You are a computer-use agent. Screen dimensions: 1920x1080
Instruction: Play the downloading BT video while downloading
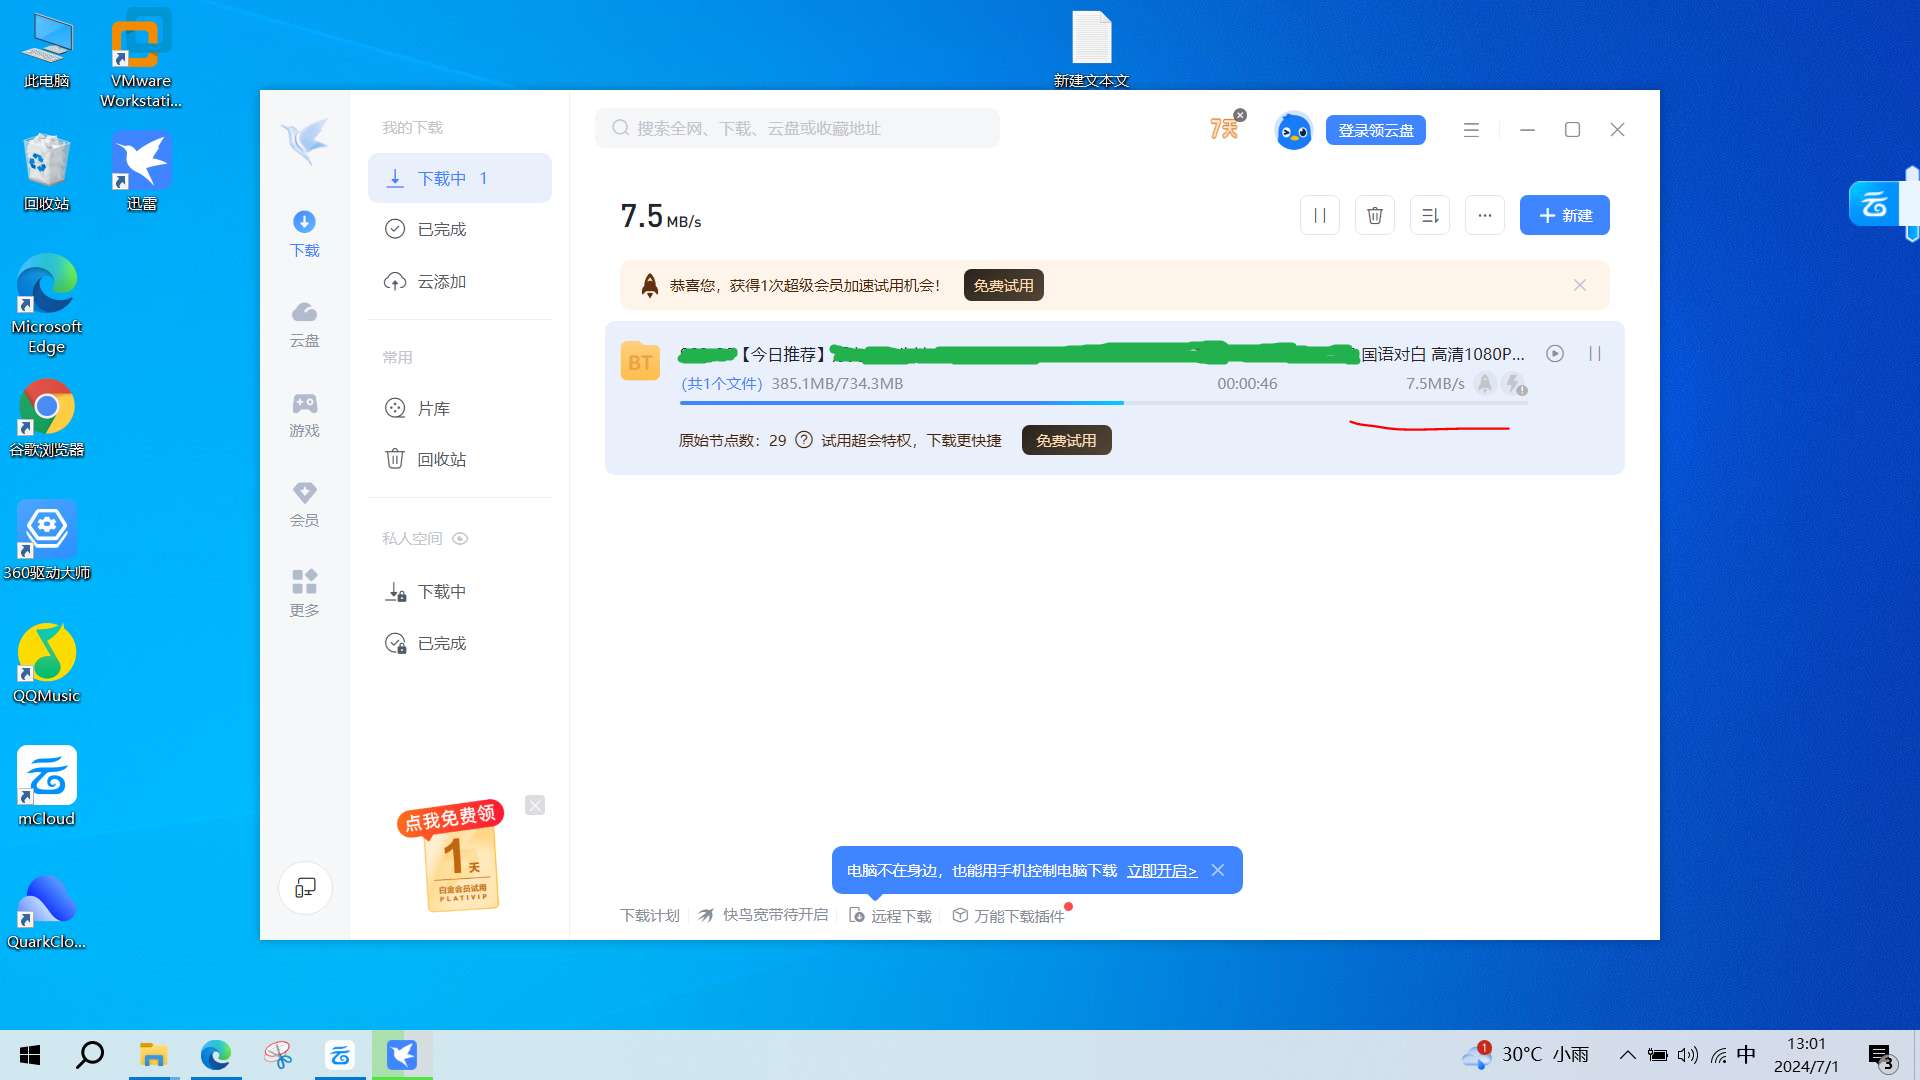pyautogui.click(x=1554, y=353)
